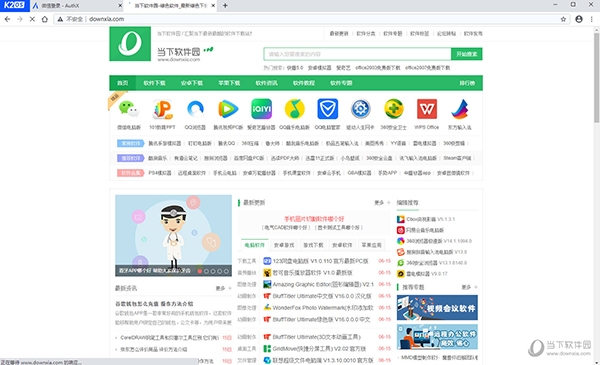Bookmark this page with the star icon
The width and height of the screenshot is (600, 365).
pyautogui.click(x=563, y=19)
